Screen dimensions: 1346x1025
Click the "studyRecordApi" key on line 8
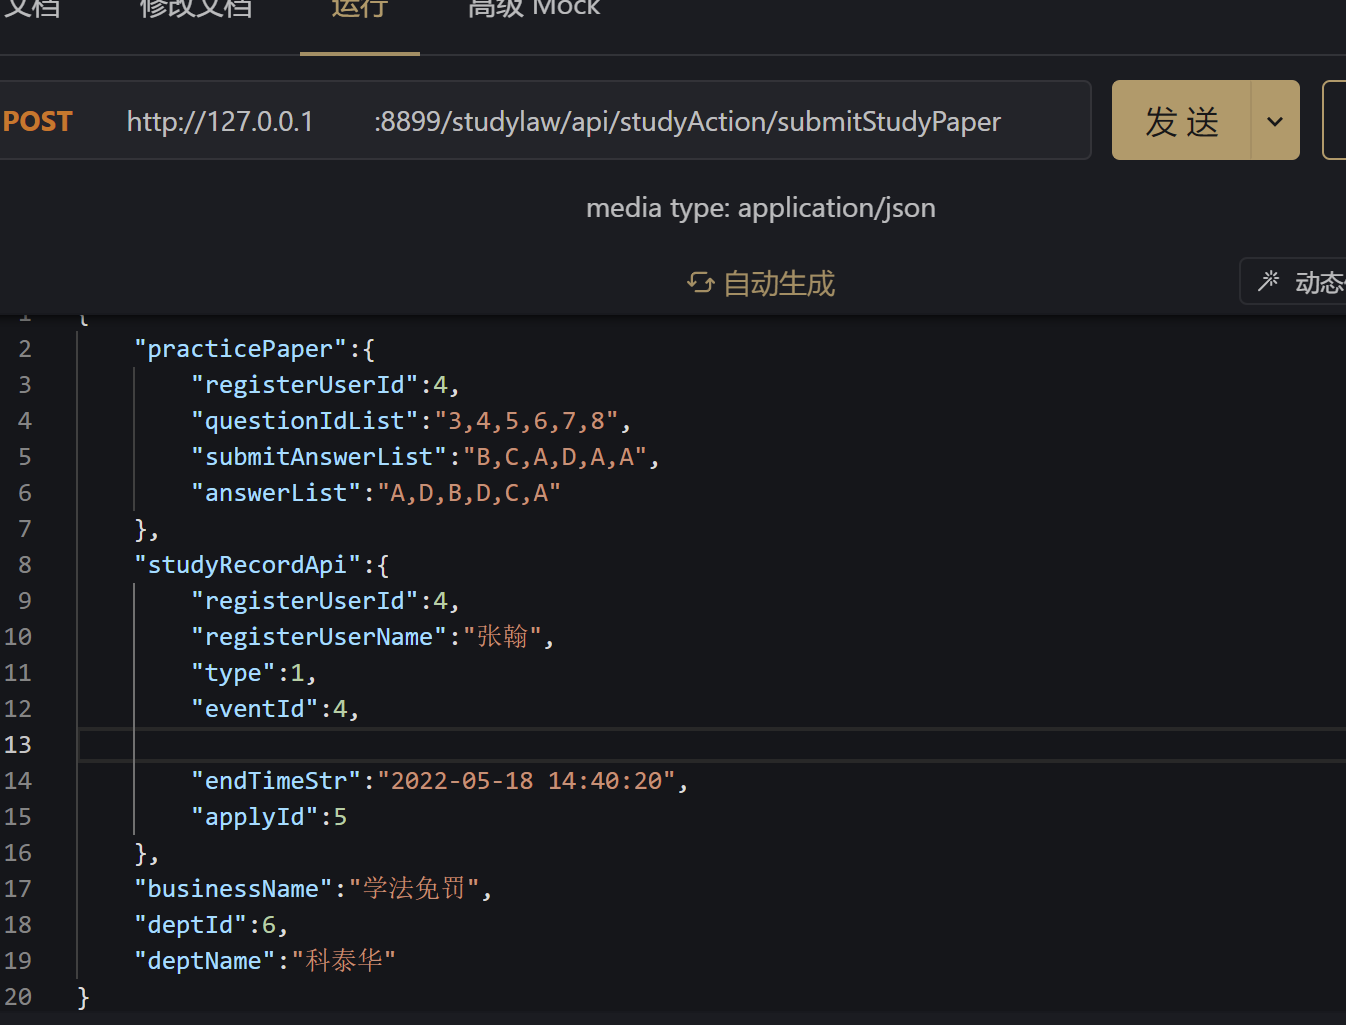pyautogui.click(x=247, y=565)
